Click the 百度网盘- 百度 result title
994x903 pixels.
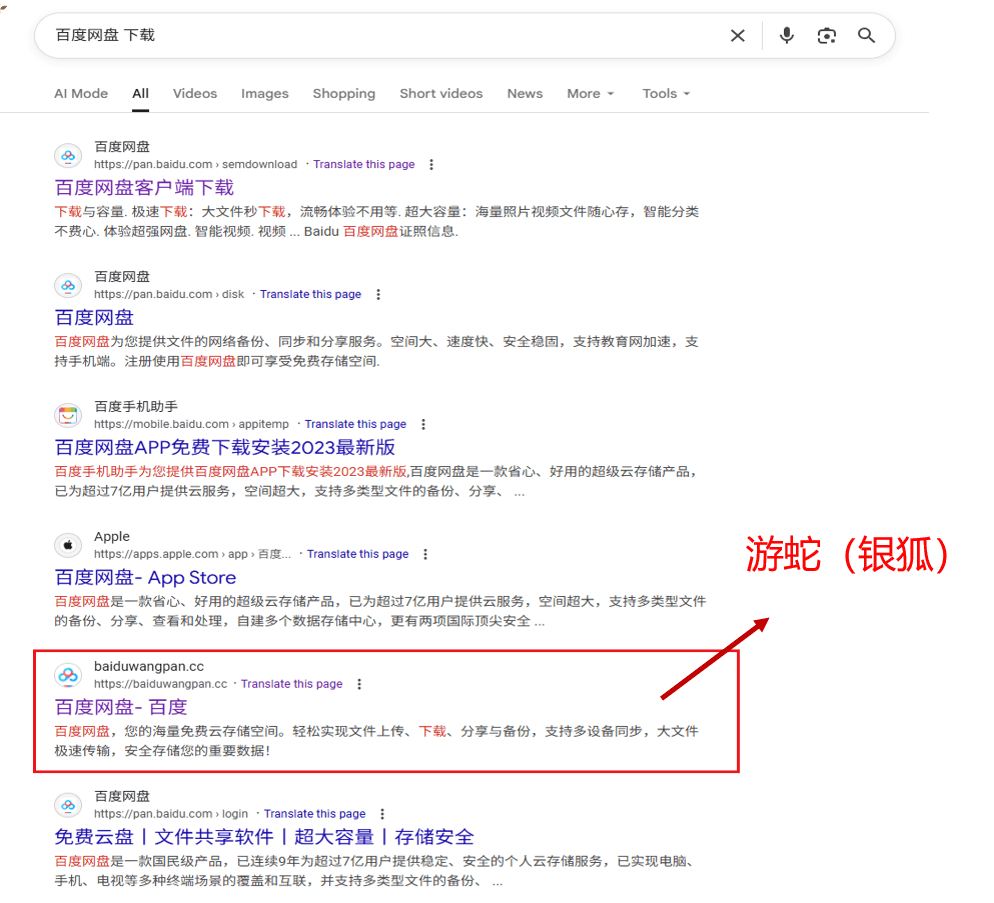(121, 707)
